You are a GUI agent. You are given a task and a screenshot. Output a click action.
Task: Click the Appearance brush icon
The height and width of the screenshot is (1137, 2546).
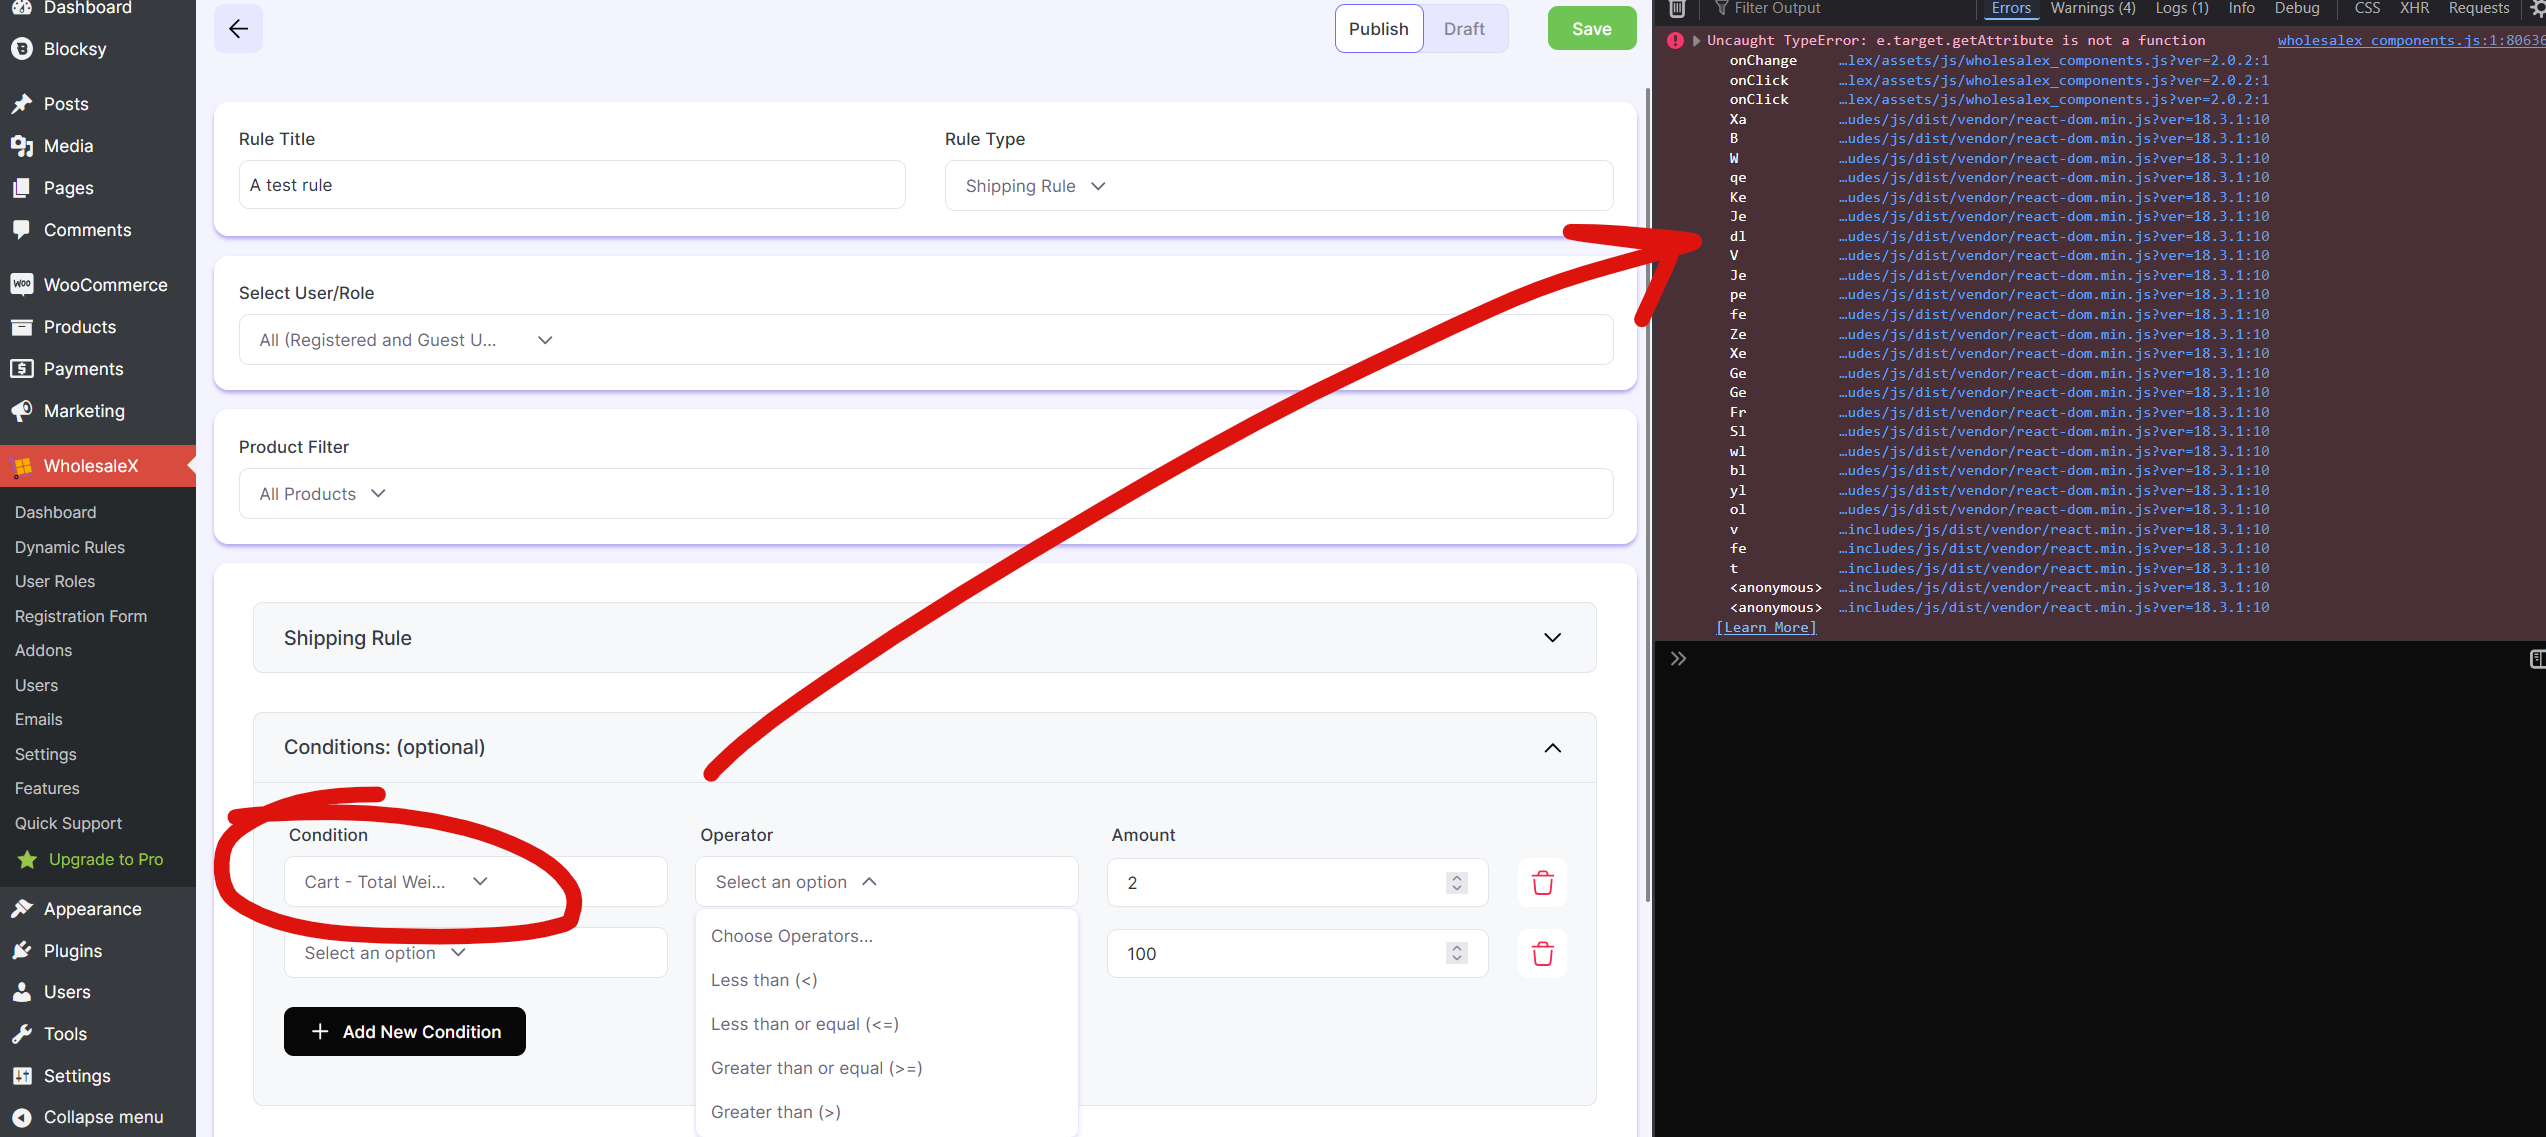(x=22, y=909)
